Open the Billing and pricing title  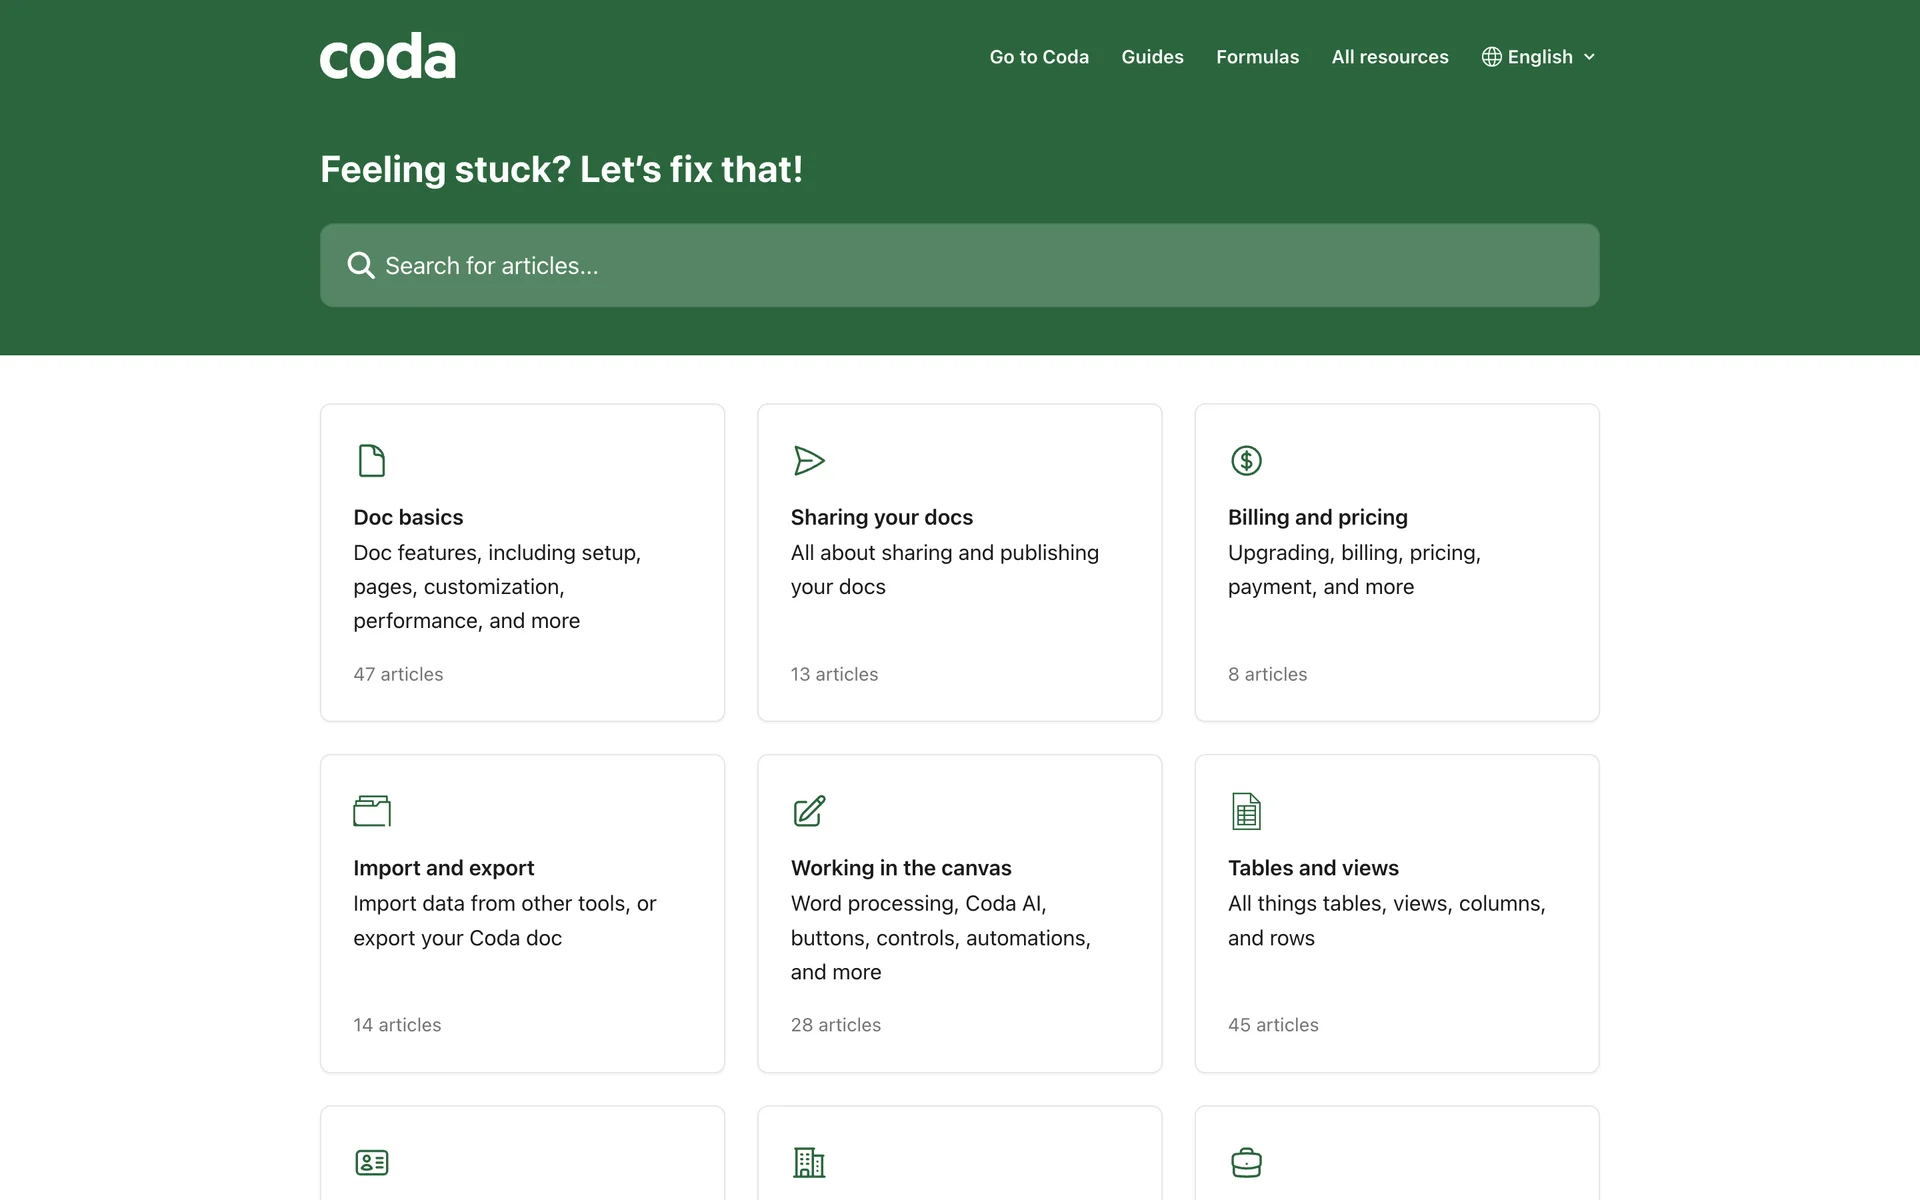[1317, 517]
